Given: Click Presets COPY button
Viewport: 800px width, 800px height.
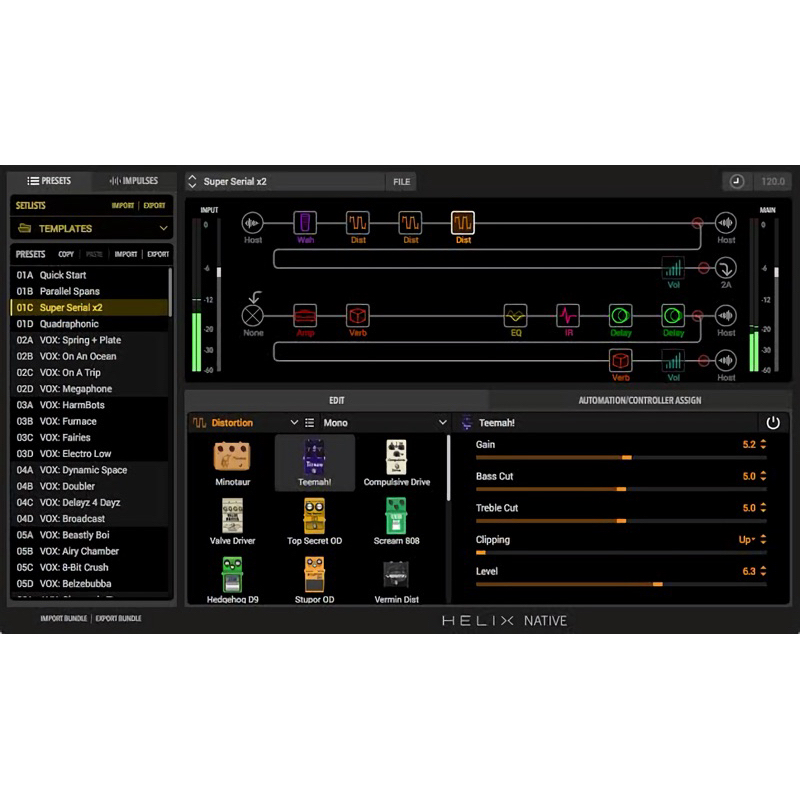Looking at the screenshot, I should point(66,254).
